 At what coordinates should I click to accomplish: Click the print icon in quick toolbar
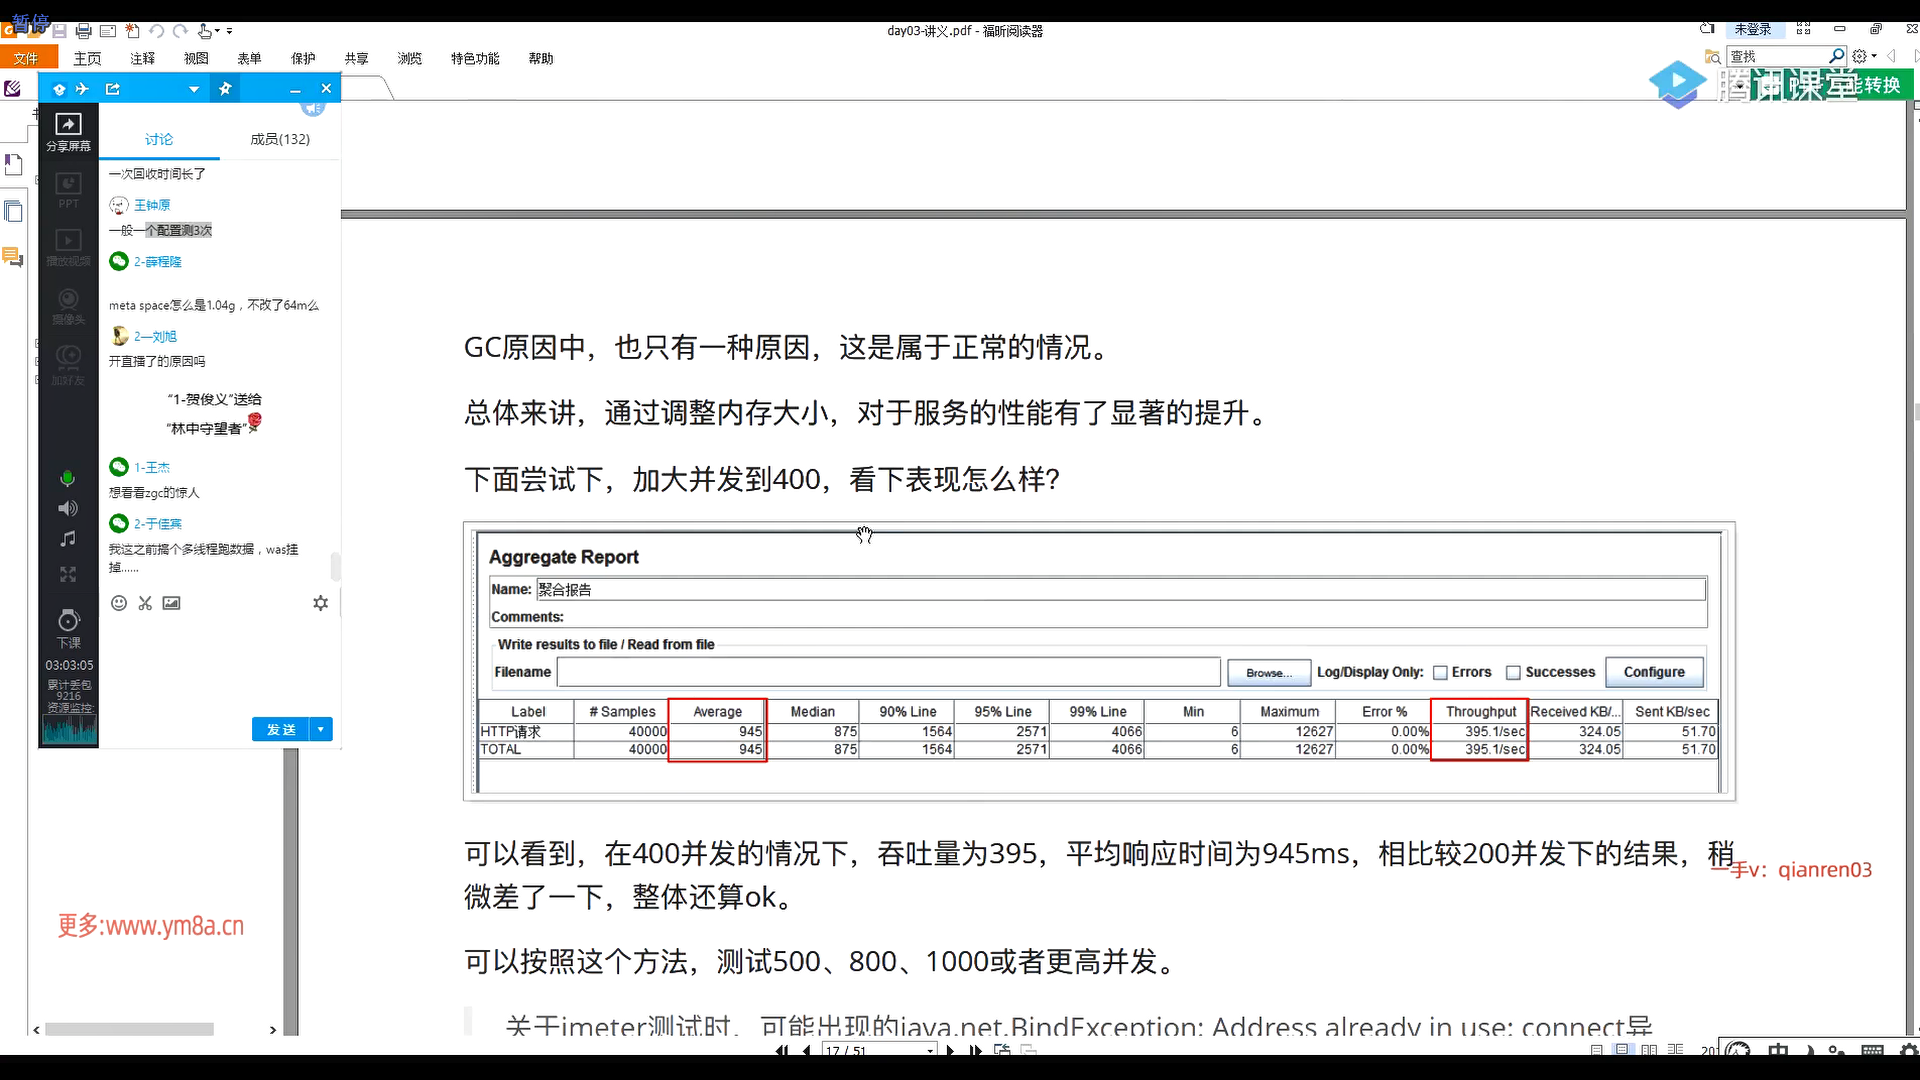coord(84,31)
